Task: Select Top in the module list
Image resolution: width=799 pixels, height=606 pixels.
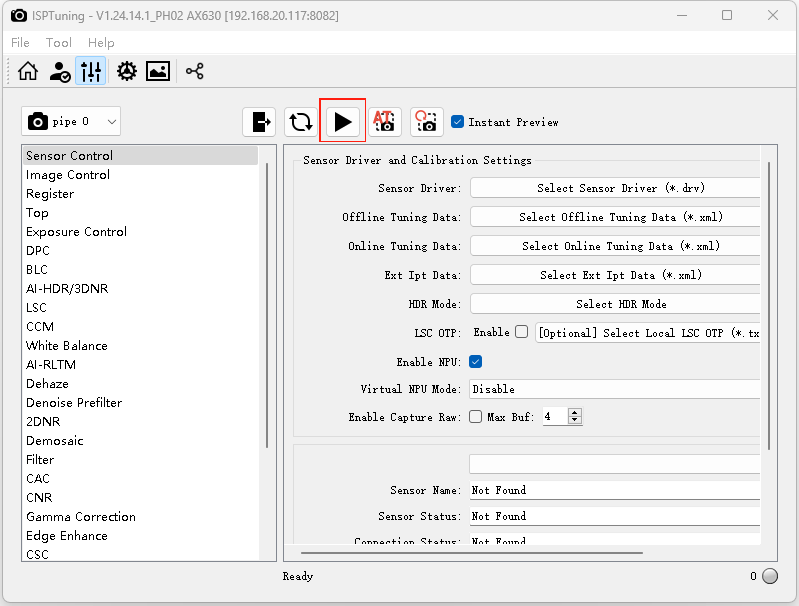Action: click(x=140, y=213)
